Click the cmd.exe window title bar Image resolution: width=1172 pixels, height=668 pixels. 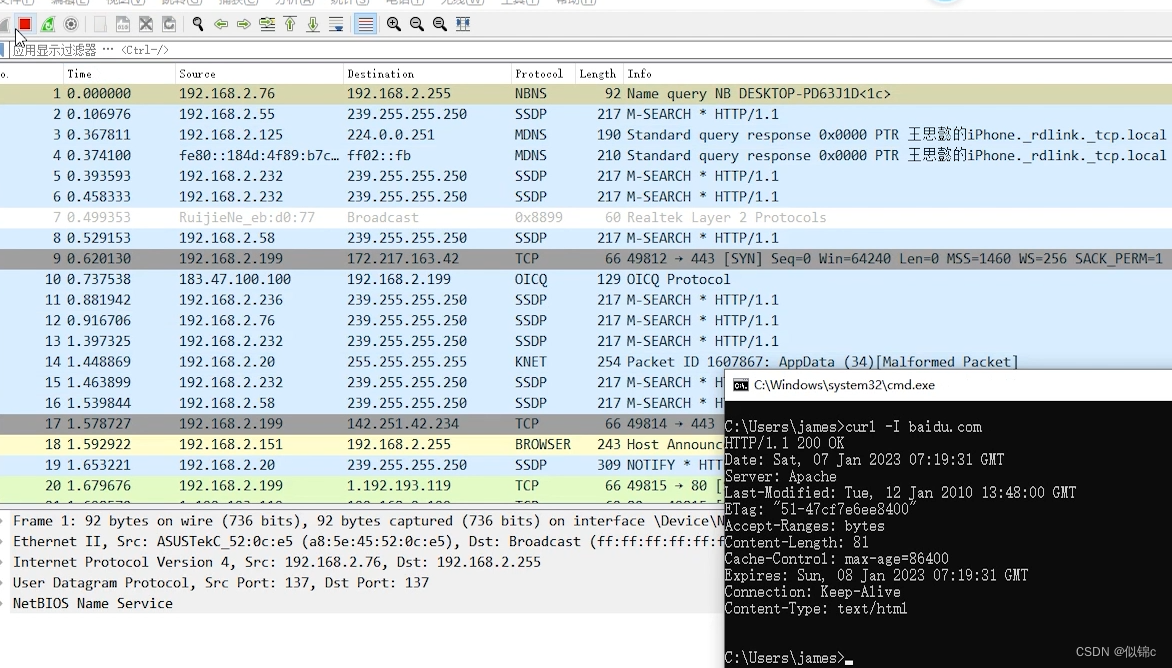click(x=948, y=385)
